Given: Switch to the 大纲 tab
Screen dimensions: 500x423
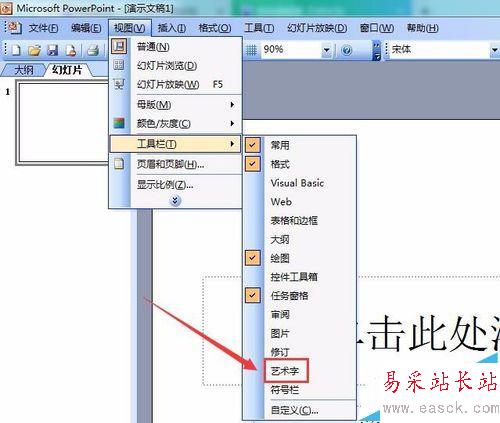Looking at the screenshot, I should [24, 70].
